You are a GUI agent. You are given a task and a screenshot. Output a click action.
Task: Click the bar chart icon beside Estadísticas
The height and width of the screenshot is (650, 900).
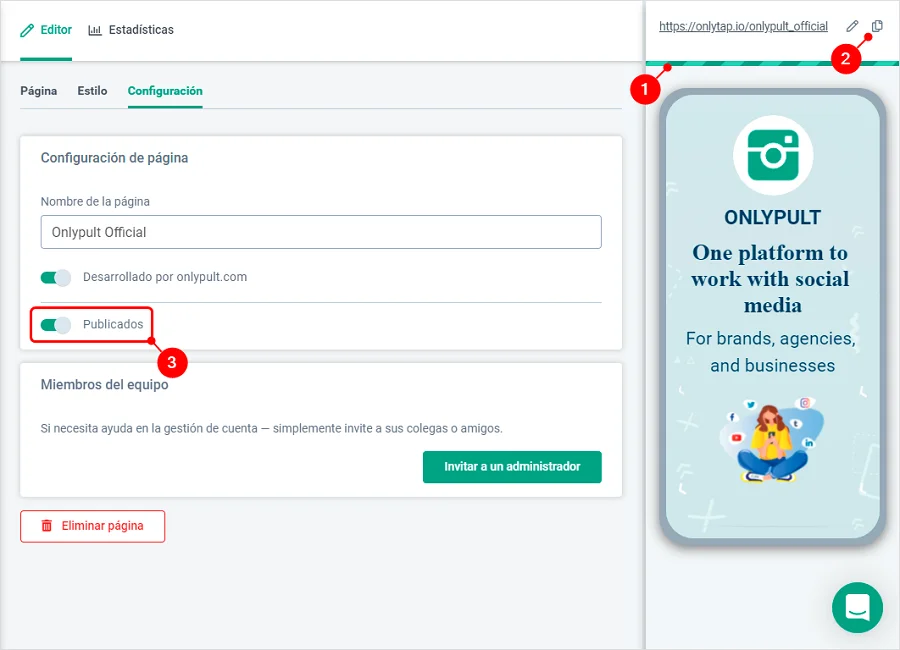pyautogui.click(x=95, y=30)
